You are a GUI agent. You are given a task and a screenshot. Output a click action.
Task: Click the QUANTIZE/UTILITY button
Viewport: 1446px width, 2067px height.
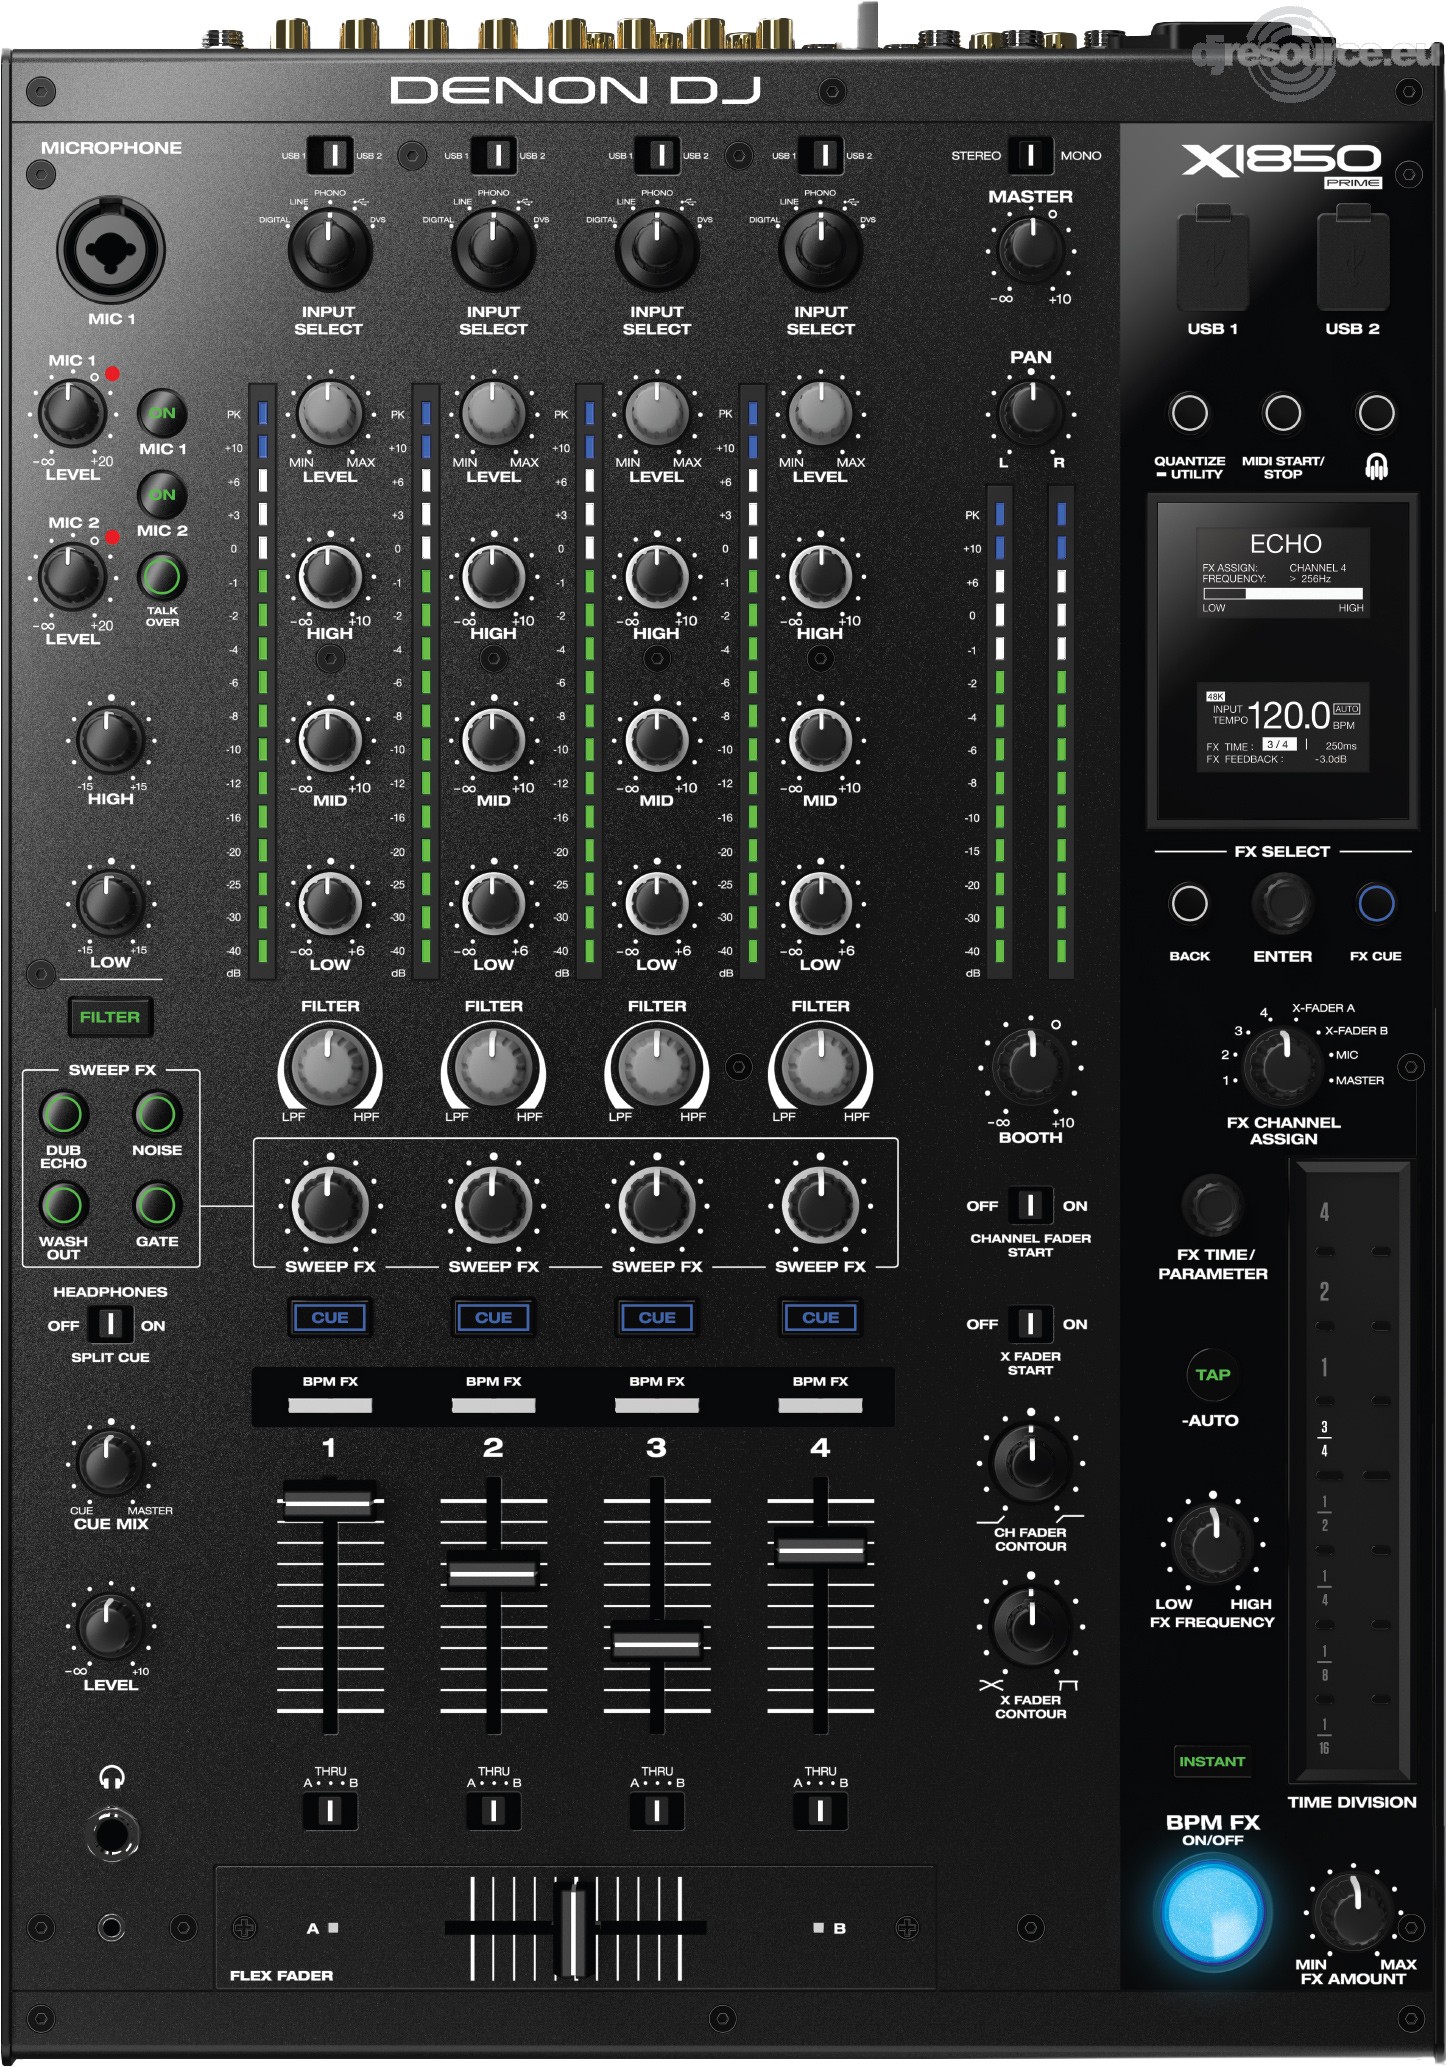pyautogui.click(x=1189, y=413)
